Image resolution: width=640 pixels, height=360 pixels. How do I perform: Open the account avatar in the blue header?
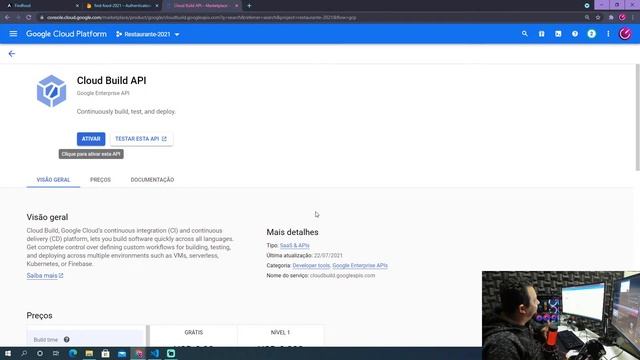625,34
